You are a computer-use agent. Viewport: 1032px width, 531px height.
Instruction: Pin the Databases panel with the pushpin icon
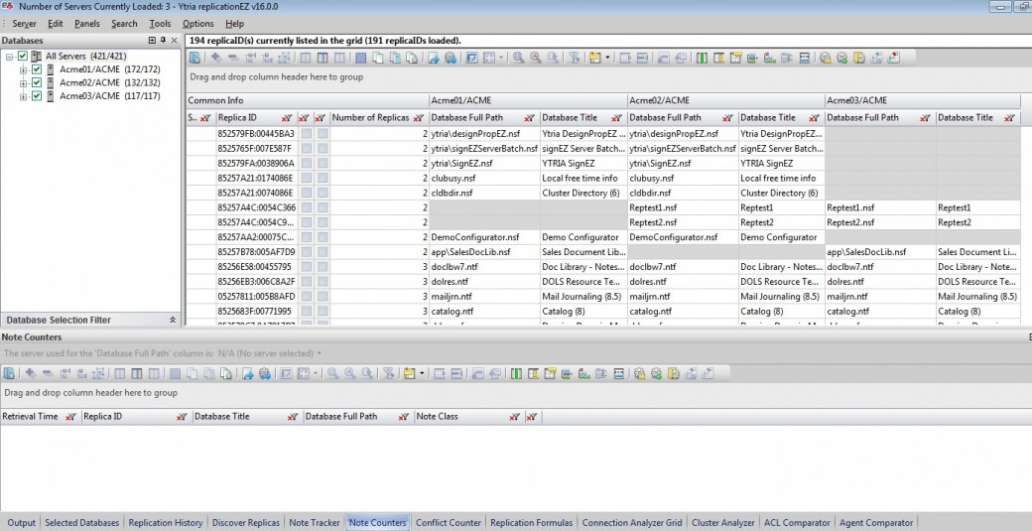pos(163,41)
